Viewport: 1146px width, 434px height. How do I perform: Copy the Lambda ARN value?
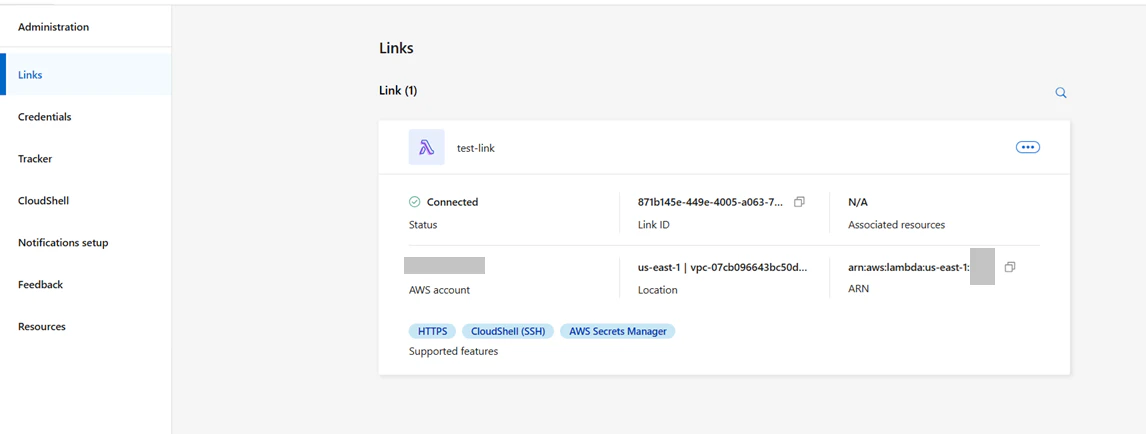1010,267
